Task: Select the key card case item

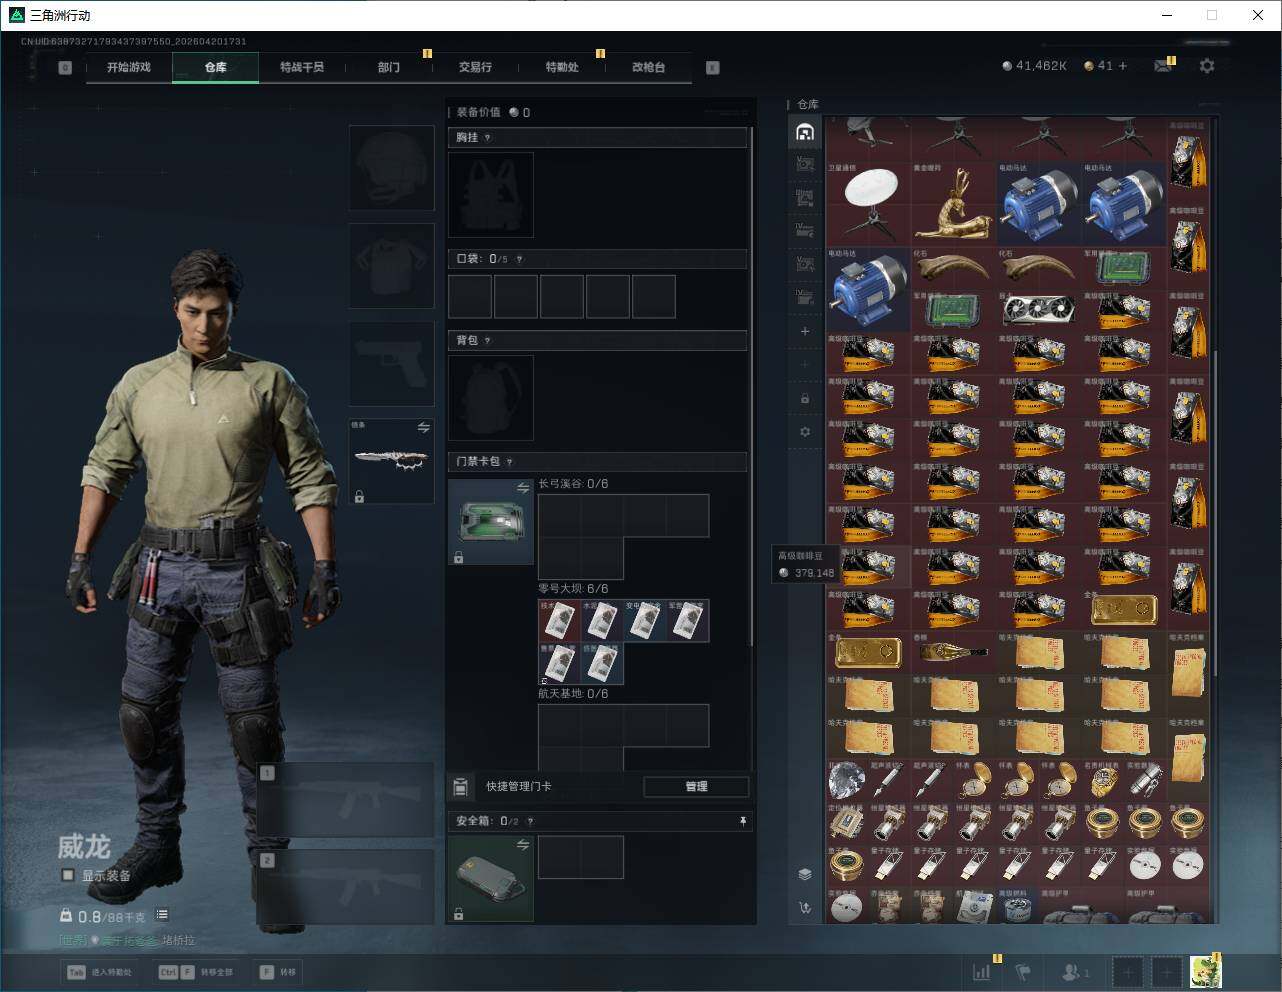Action: [491, 522]
